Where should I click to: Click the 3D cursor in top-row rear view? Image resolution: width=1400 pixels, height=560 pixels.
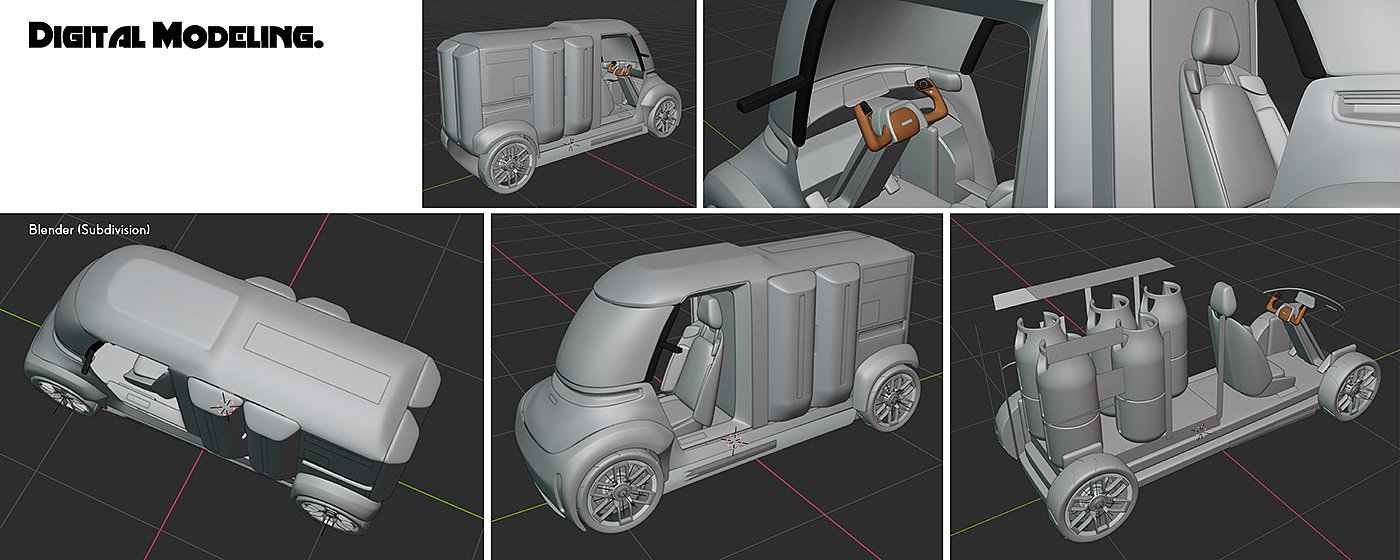coord(573,146)
